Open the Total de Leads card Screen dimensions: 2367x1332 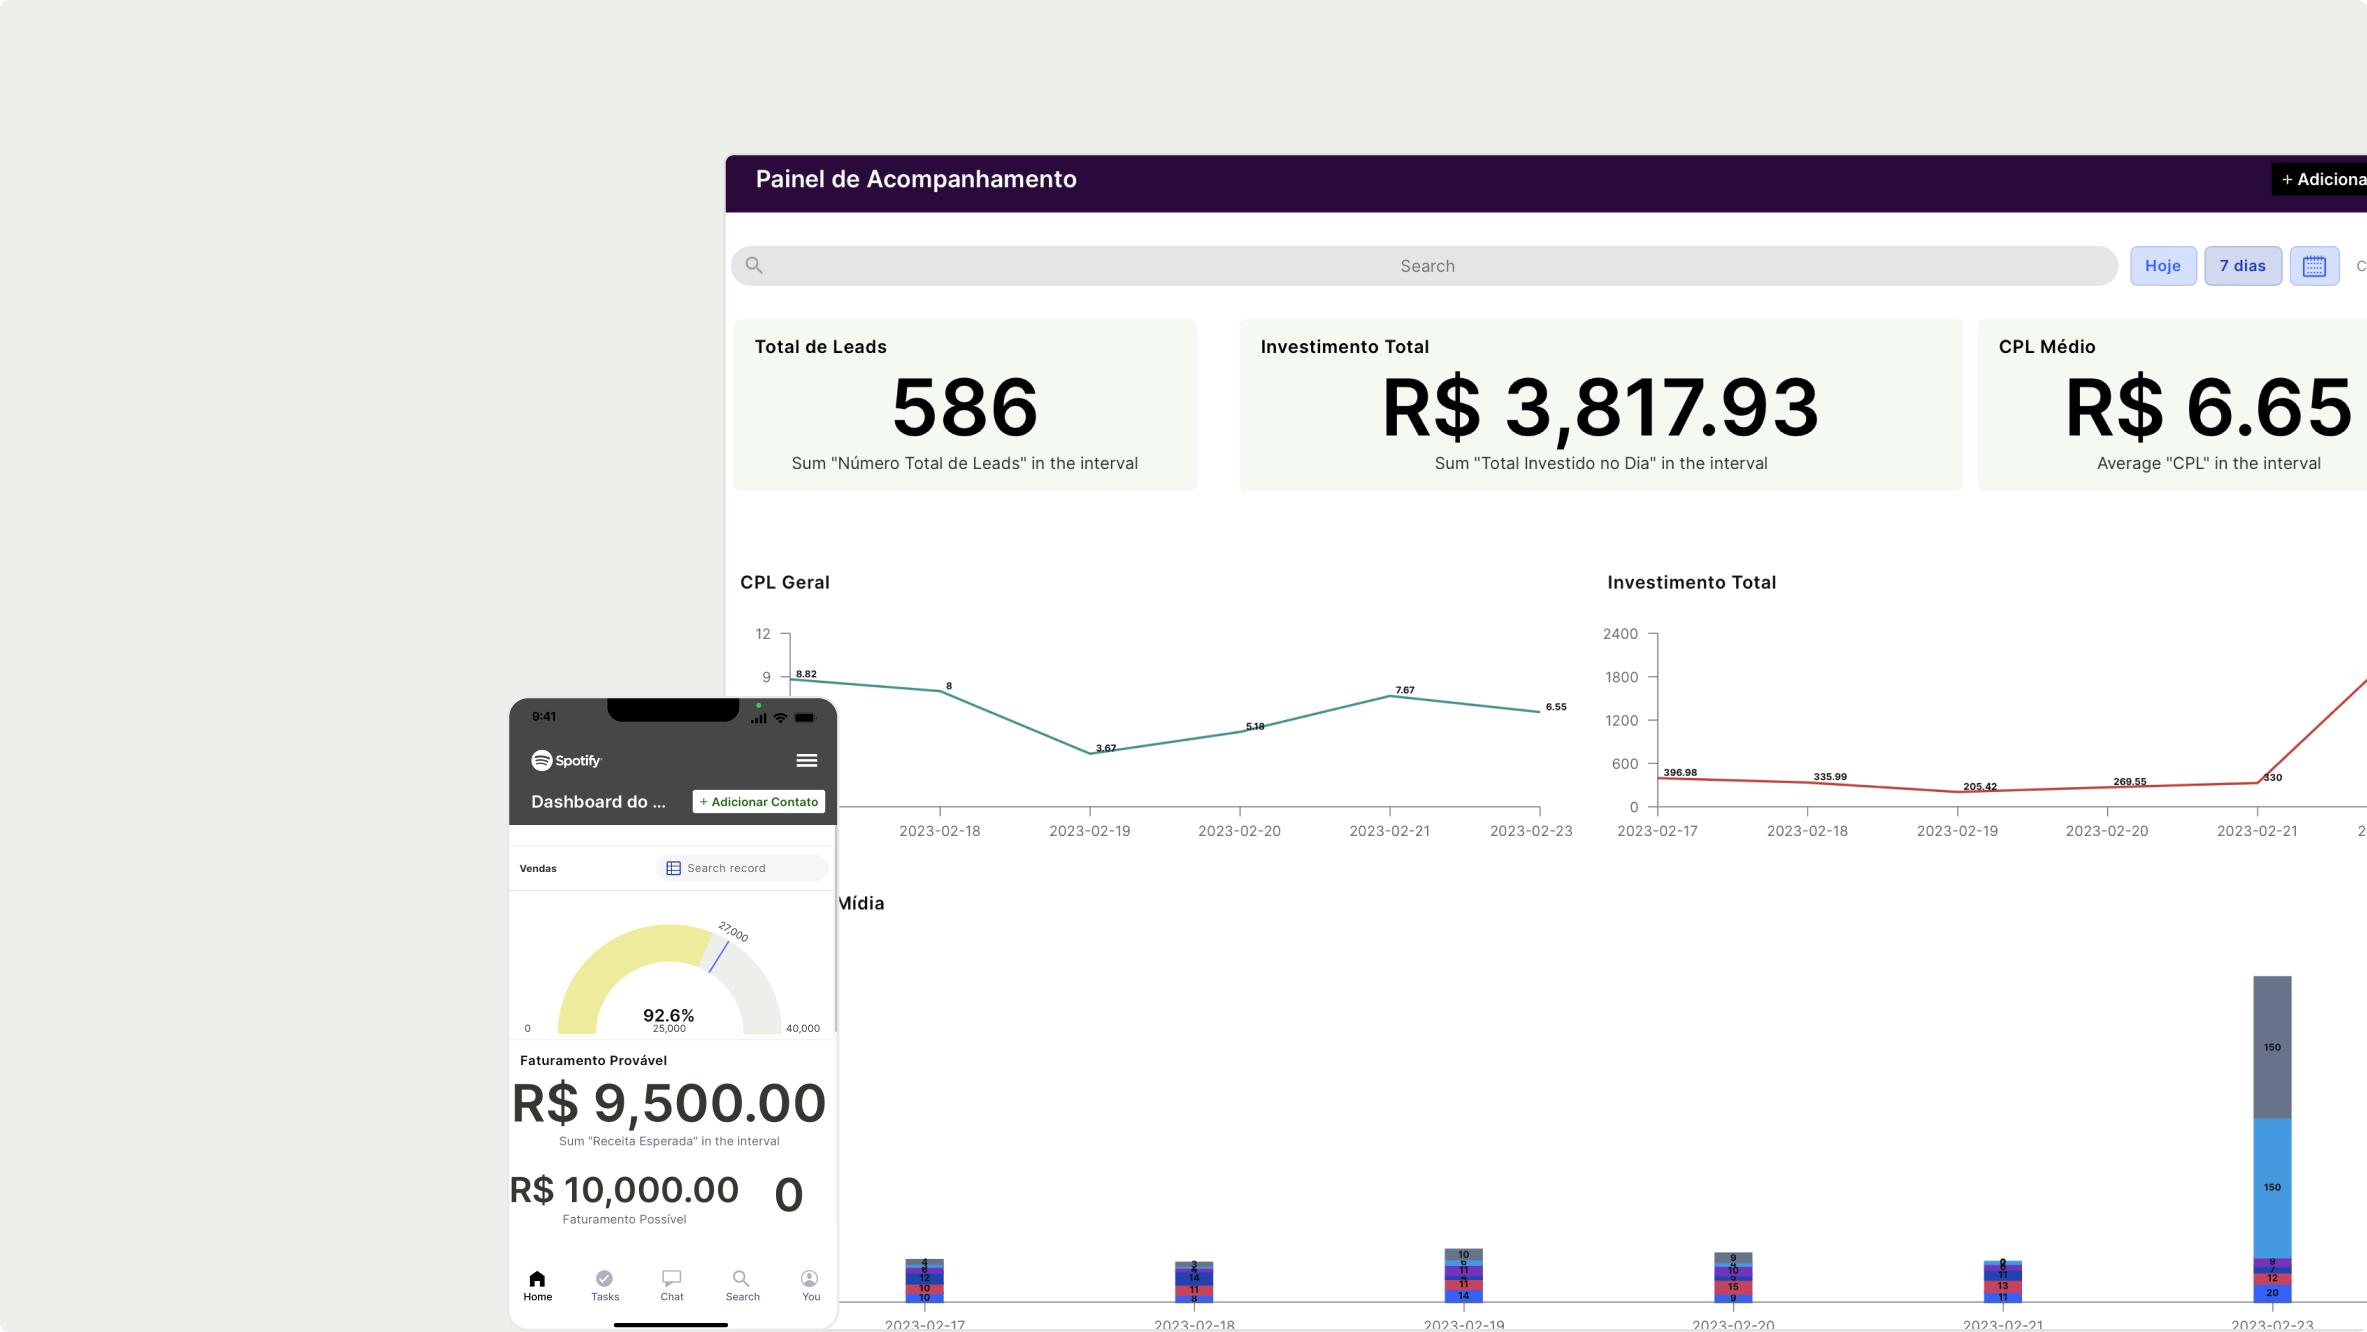pyautogui.click(x=964, y=405)
